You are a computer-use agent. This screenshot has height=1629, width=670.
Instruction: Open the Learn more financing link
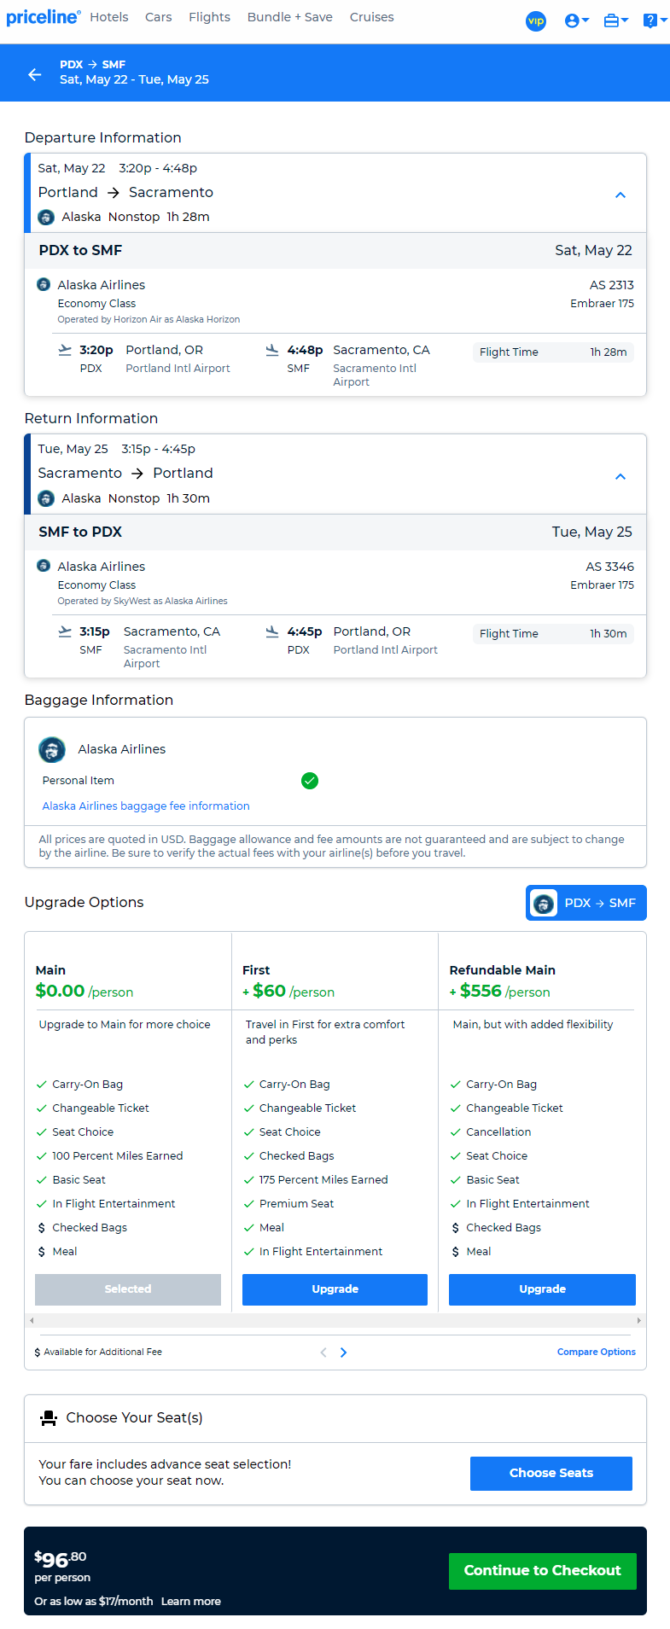point(191,1601)
